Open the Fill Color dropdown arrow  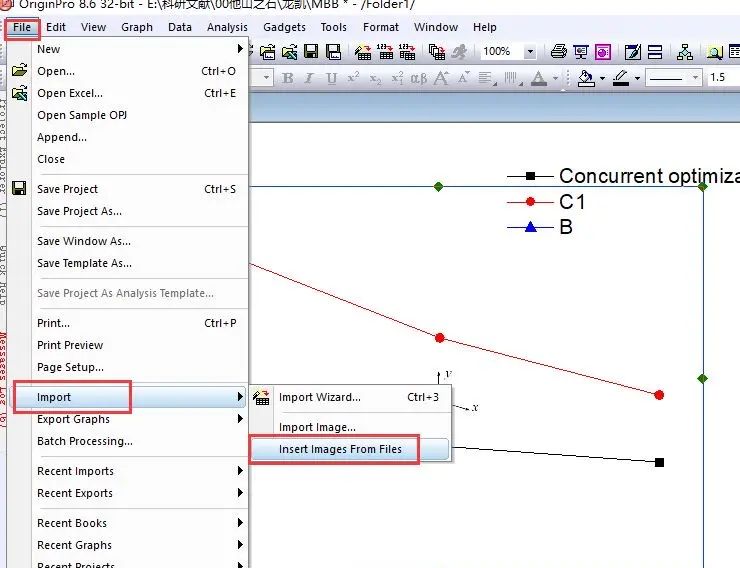click(602, 78)
